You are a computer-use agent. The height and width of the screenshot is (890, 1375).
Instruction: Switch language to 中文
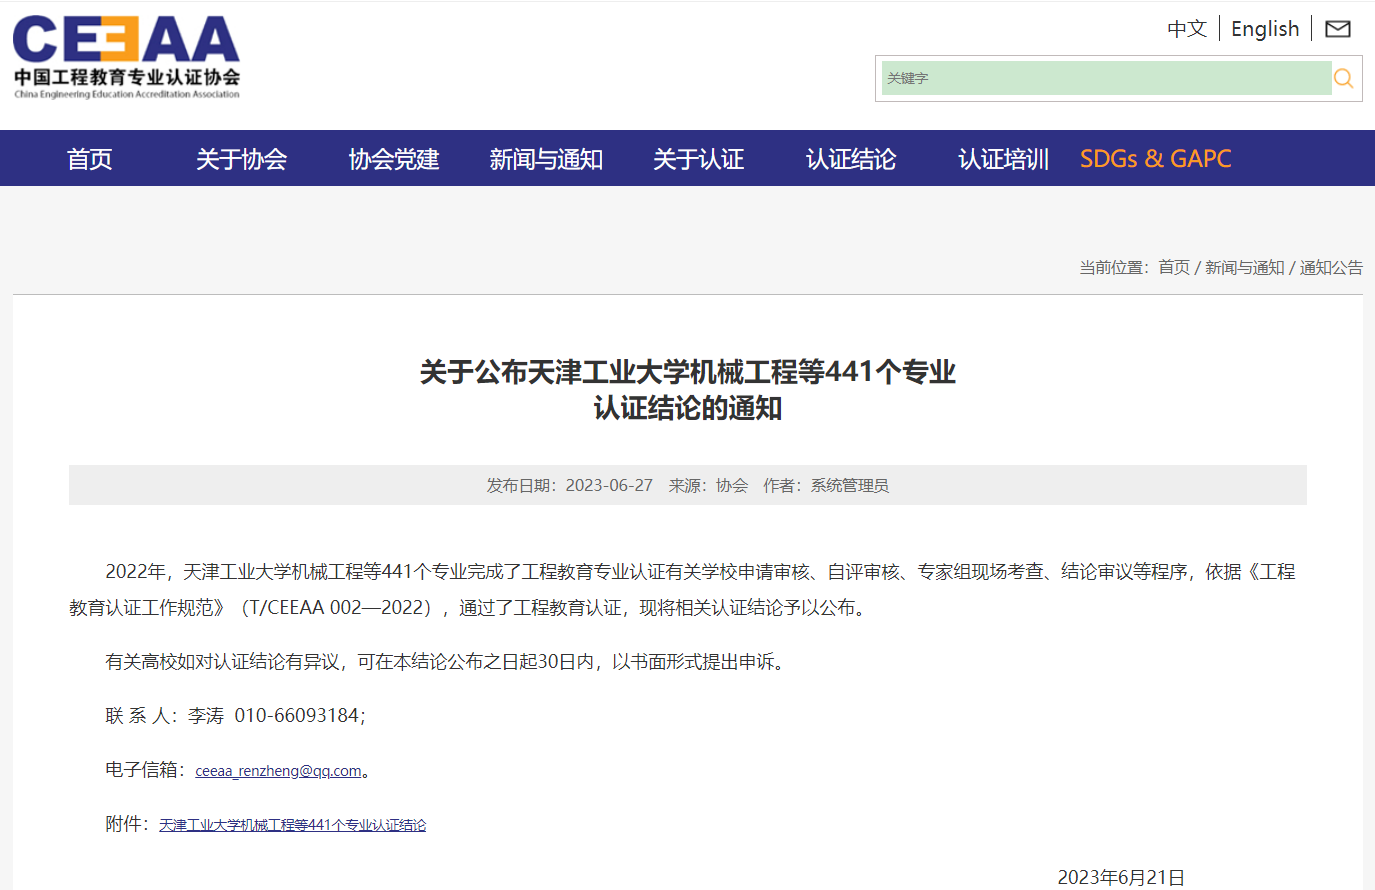tap(1187, 29)
